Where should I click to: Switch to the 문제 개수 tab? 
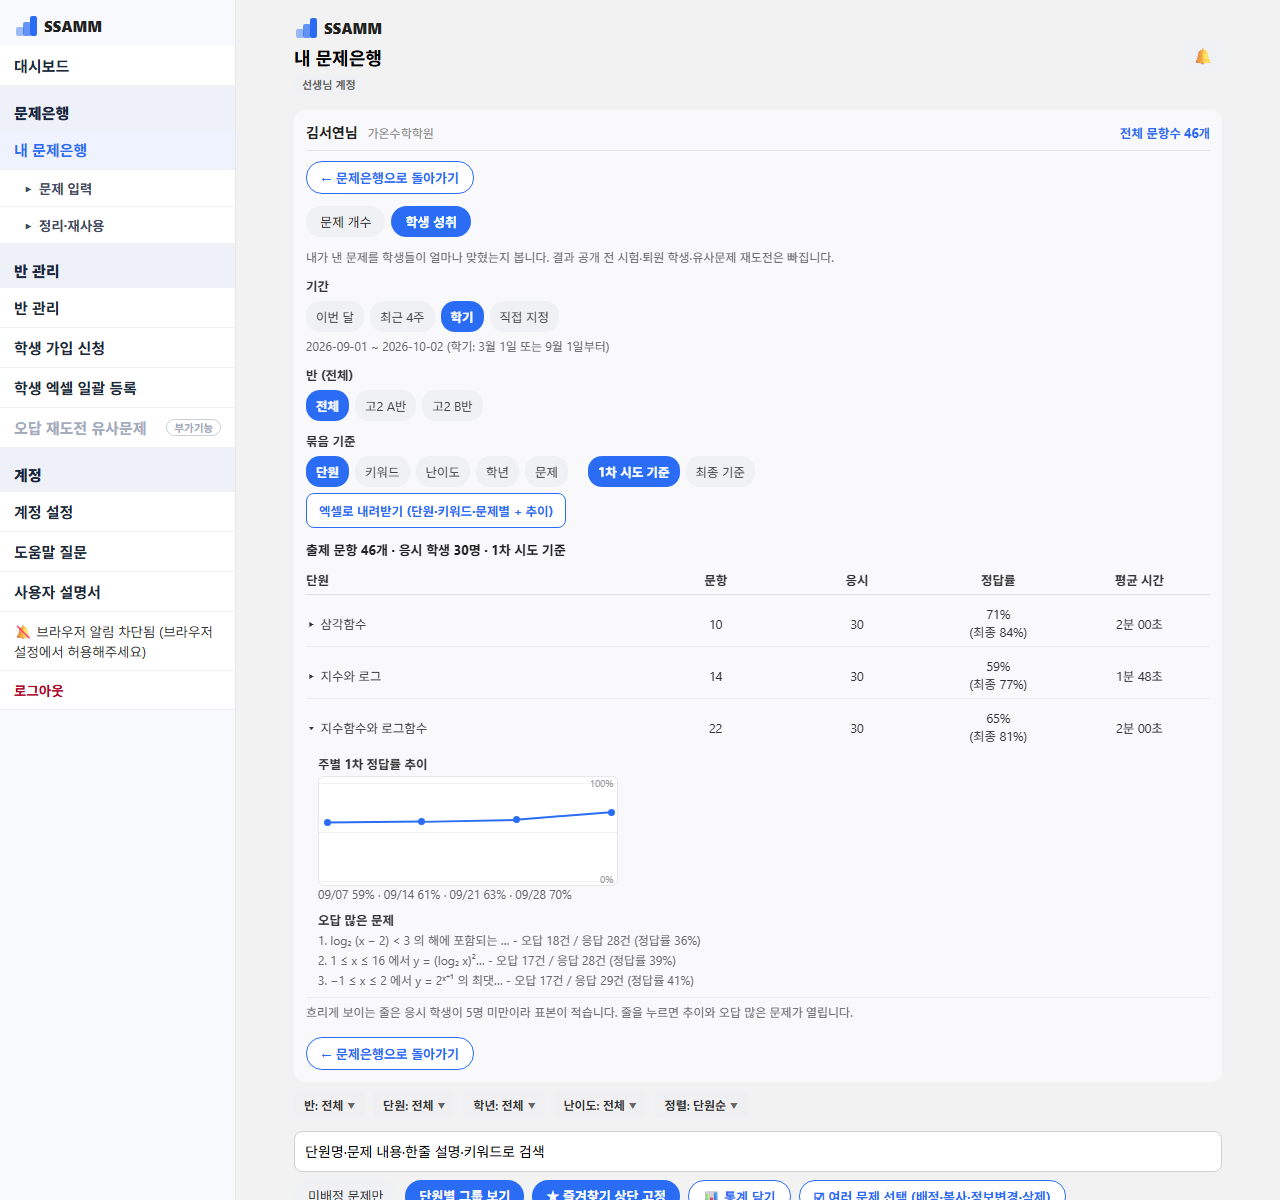point(345,222)
